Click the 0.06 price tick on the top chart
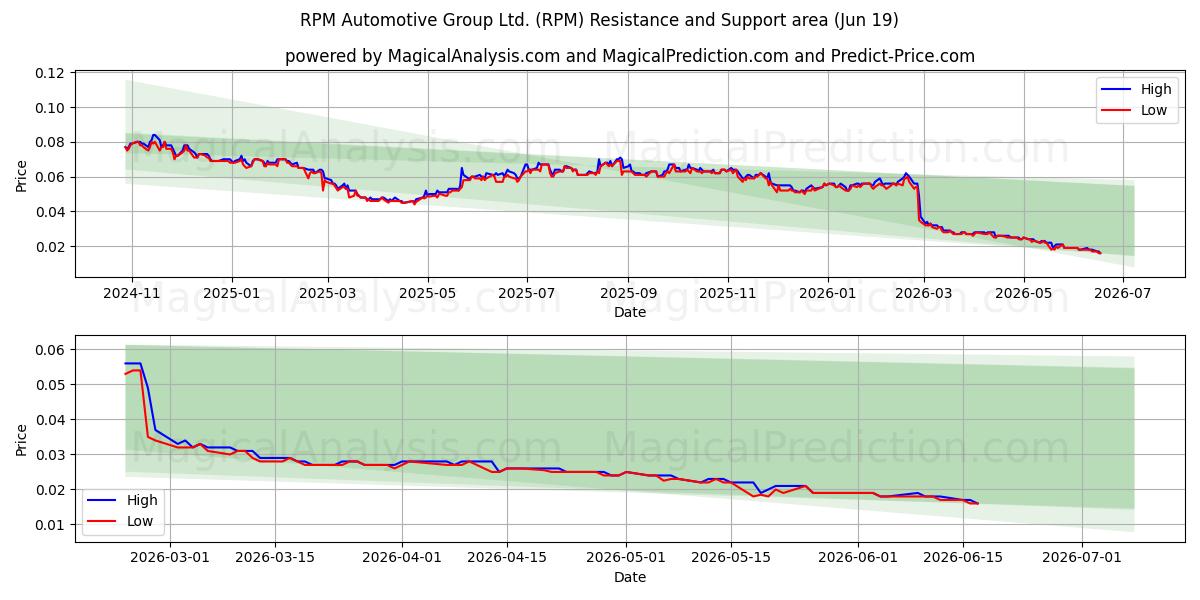This screenshot has height=600, width=1200. [x=49, y=177]
